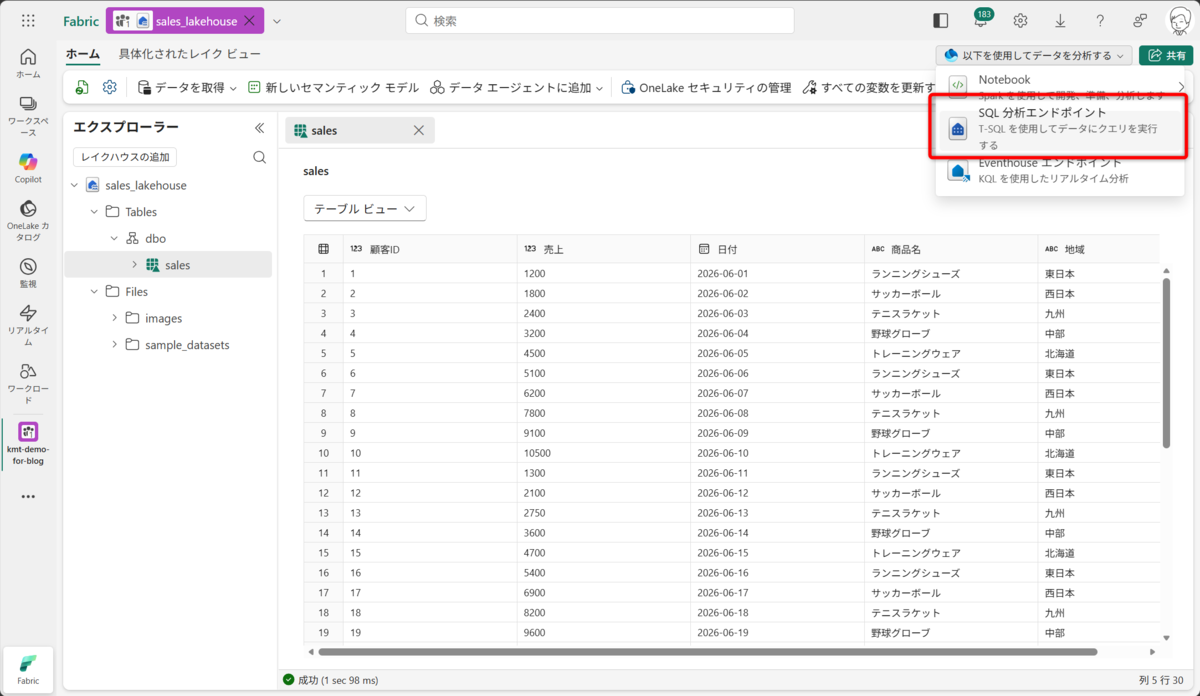This screenshot has height=696, width=1200.
Task: Click the table grid select-all icon
Action: [x=323, y=249]
